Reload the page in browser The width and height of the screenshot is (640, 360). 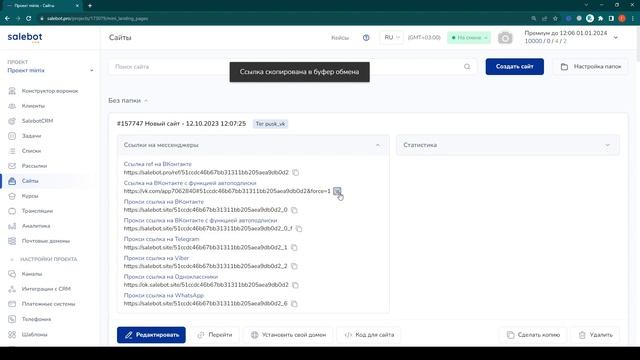tap(29, 18)
